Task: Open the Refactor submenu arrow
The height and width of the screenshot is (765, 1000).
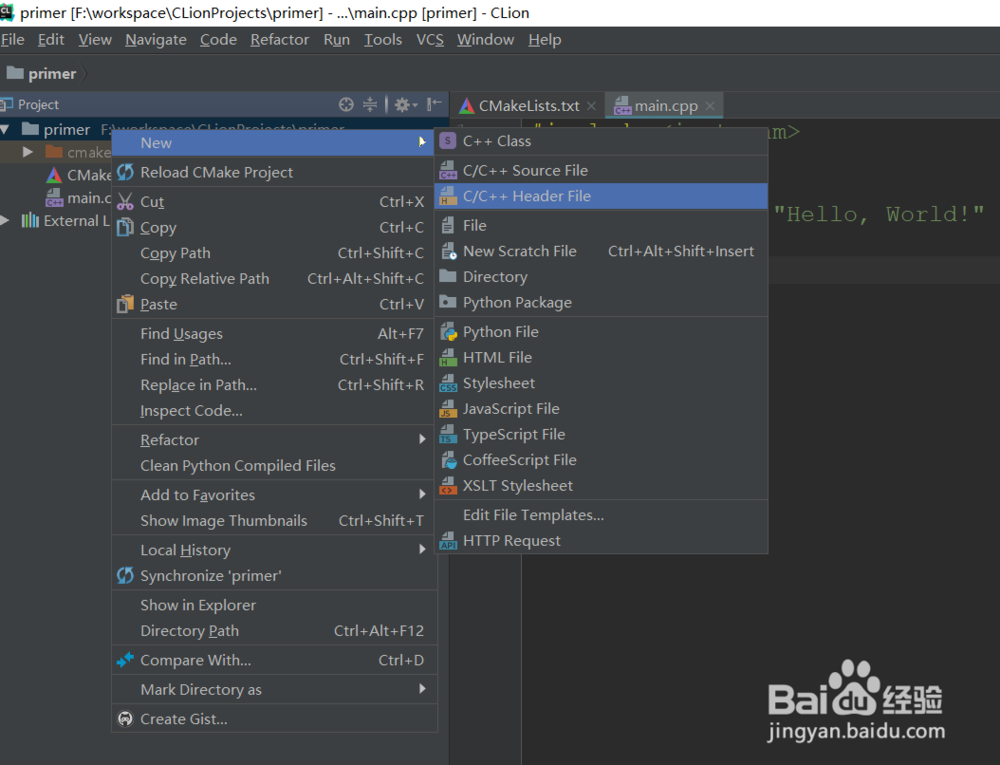Action: tap(422, 439)
